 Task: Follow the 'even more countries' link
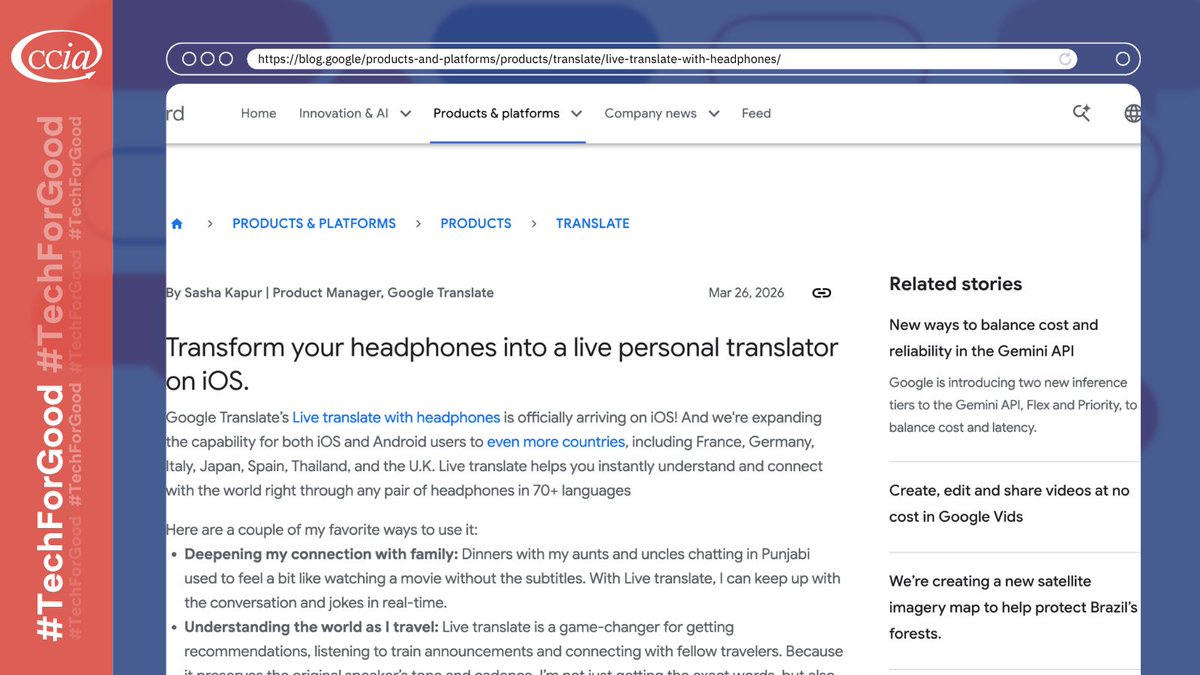[x=556, y=441]
